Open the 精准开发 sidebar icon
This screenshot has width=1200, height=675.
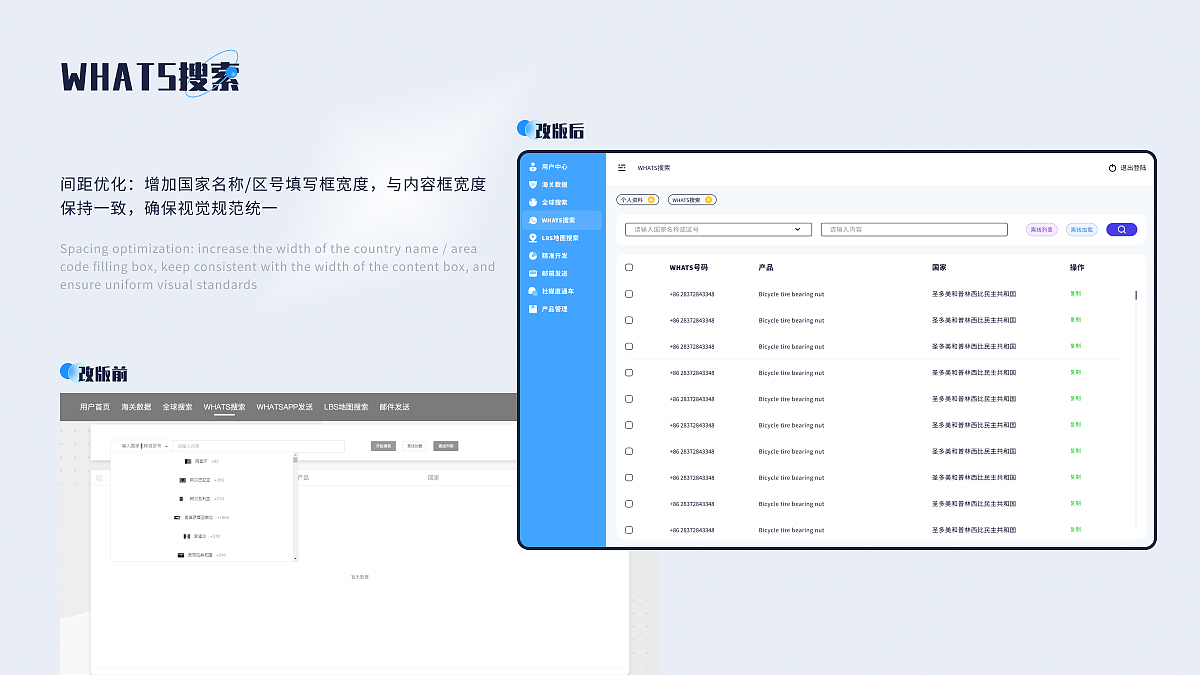(x=533, y=256)
